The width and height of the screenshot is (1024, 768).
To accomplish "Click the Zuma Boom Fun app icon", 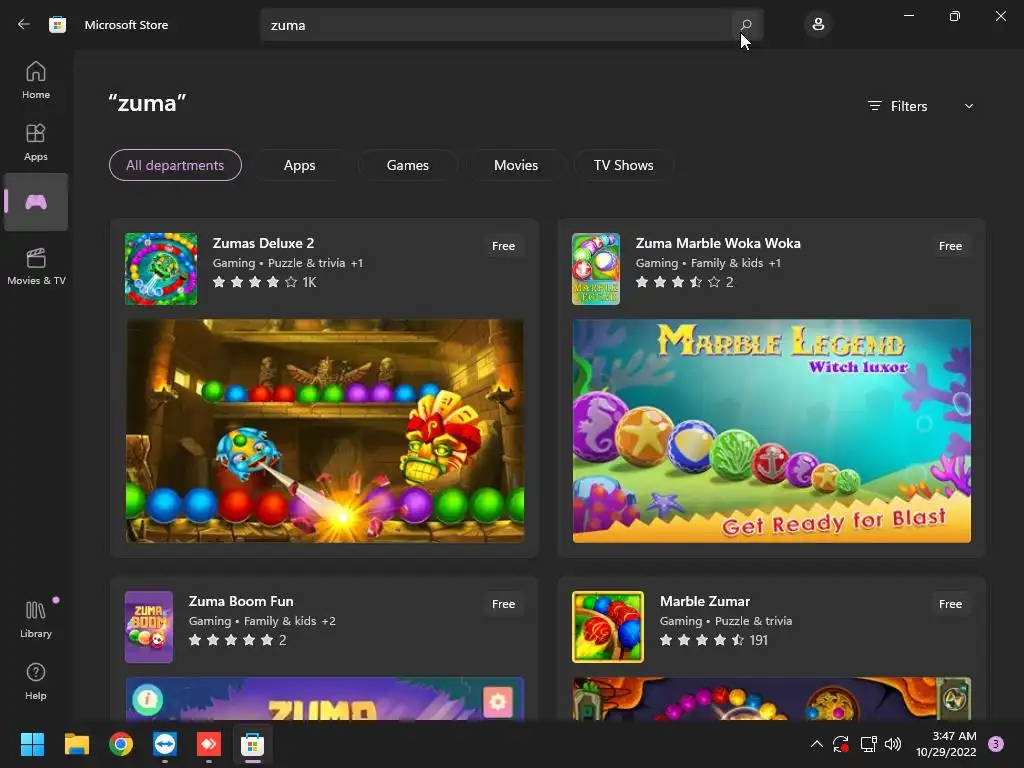I will coord(149,627).
